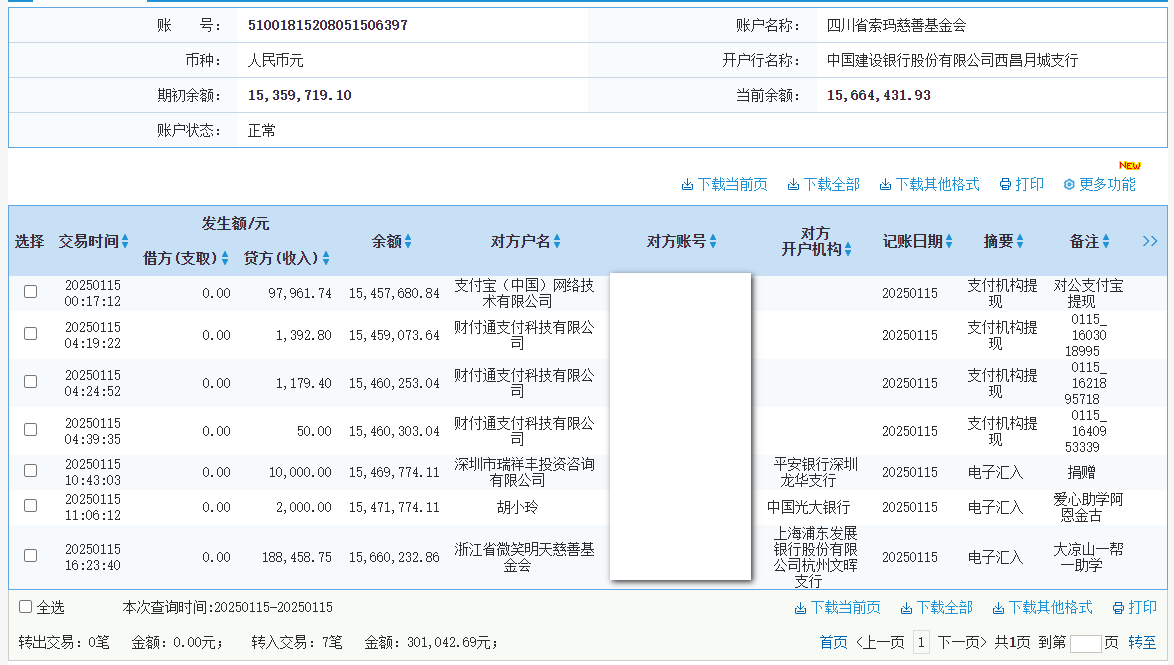The image size is (1174, 665).
Task: Click top 下载当前页 download icon
Action: tap(687, 185)
